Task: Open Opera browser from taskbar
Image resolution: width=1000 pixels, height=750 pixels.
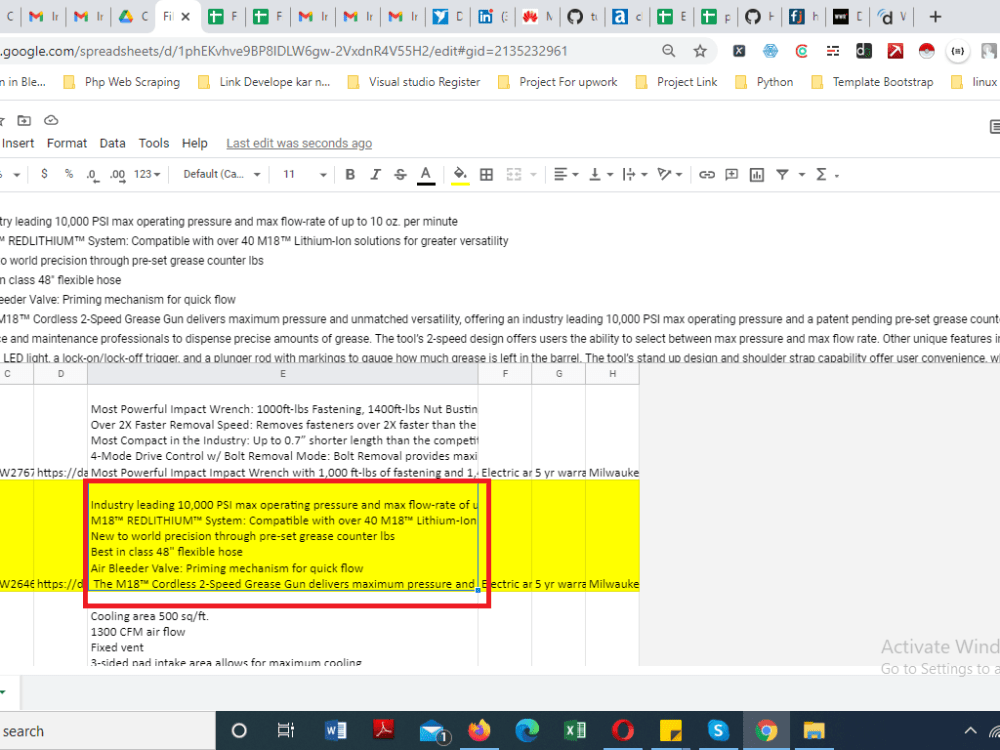Action: click(622, 730)
